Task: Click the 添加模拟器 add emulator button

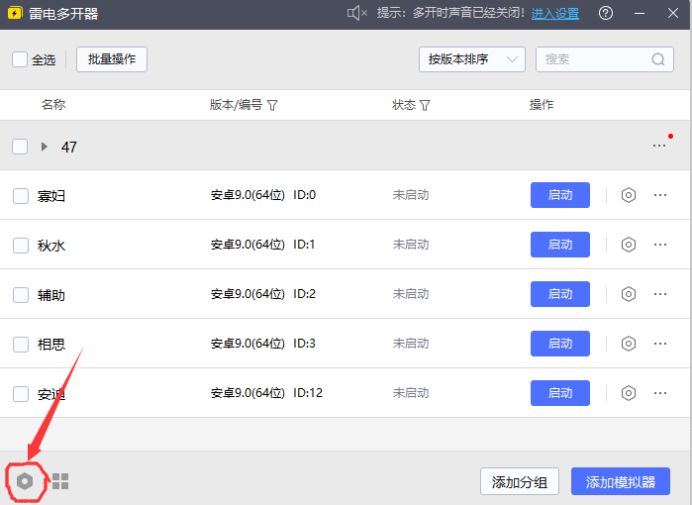Action: tap(621, 482)
